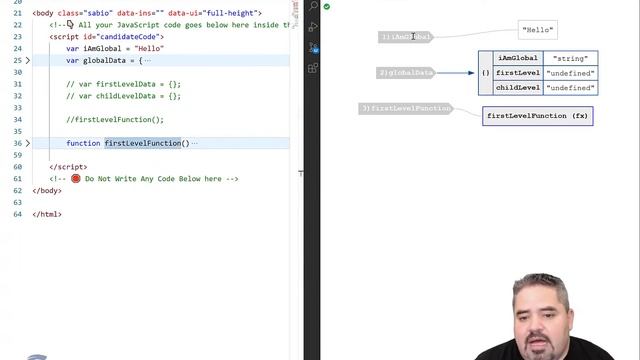
Task: Click closing </body> tag on line 62
Action: pyautogui.click(x=47, y=191)
